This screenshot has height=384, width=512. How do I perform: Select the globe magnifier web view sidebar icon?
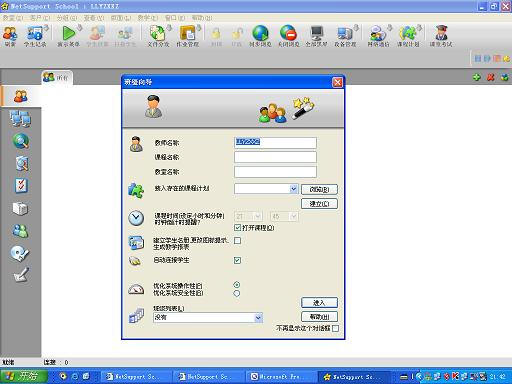pos(21,141)
